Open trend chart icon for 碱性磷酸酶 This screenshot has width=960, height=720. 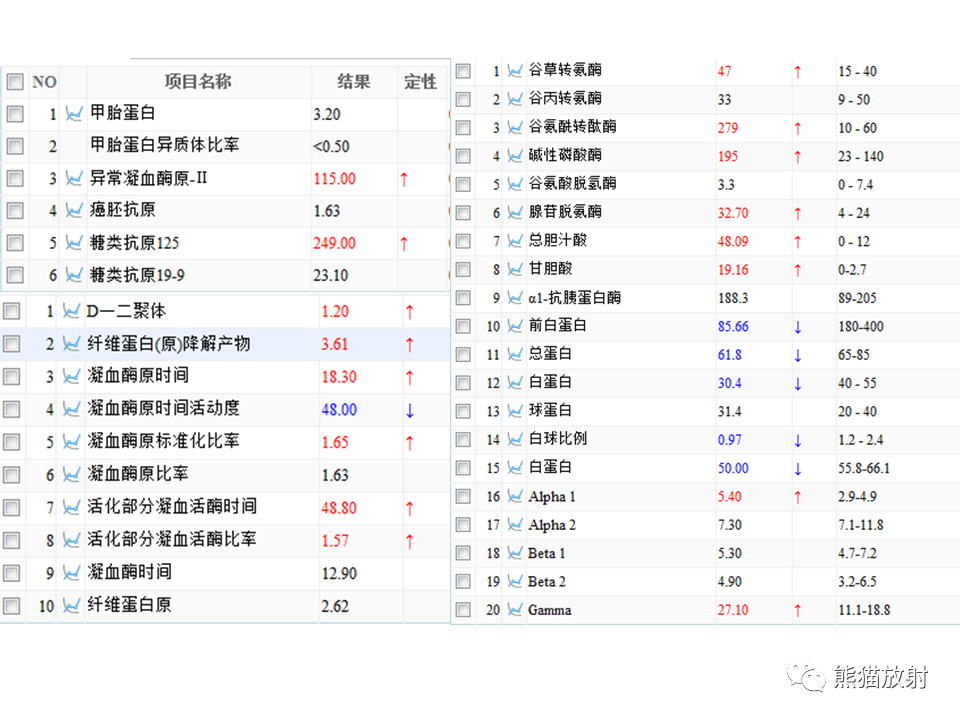pyautogui.click(x=515, y=156)
